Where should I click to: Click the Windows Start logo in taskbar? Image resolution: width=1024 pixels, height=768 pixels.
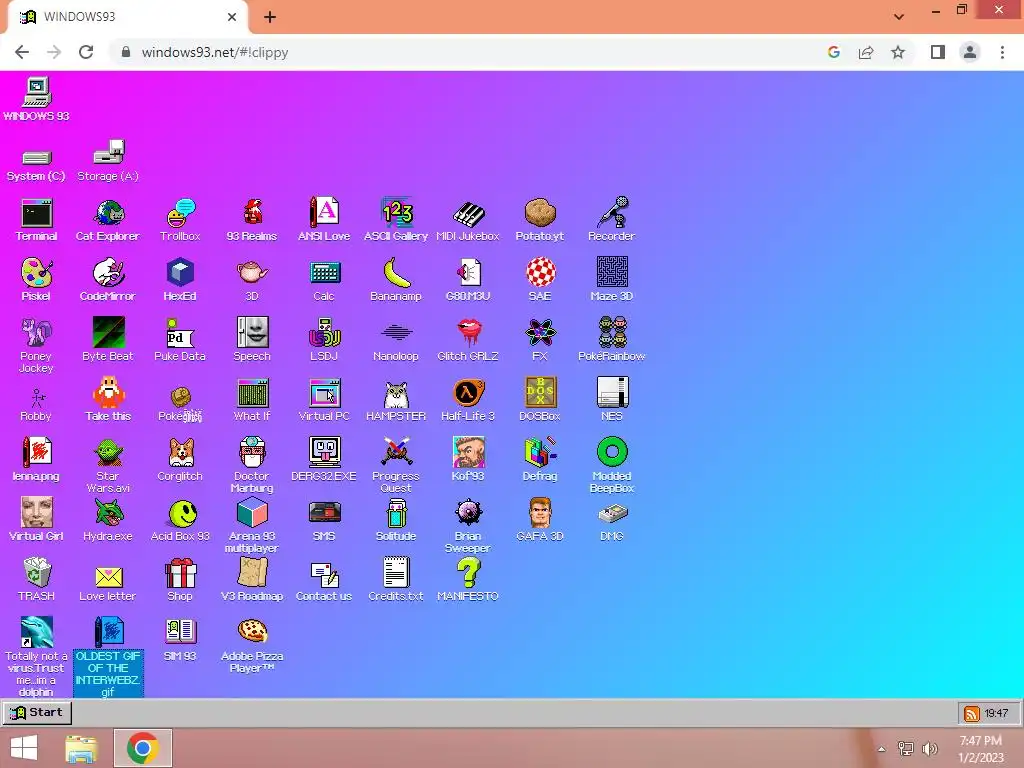(24, 748)
